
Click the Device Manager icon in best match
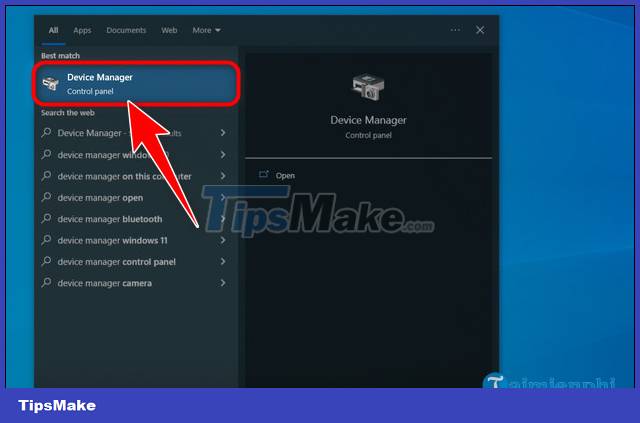[51, 84]
